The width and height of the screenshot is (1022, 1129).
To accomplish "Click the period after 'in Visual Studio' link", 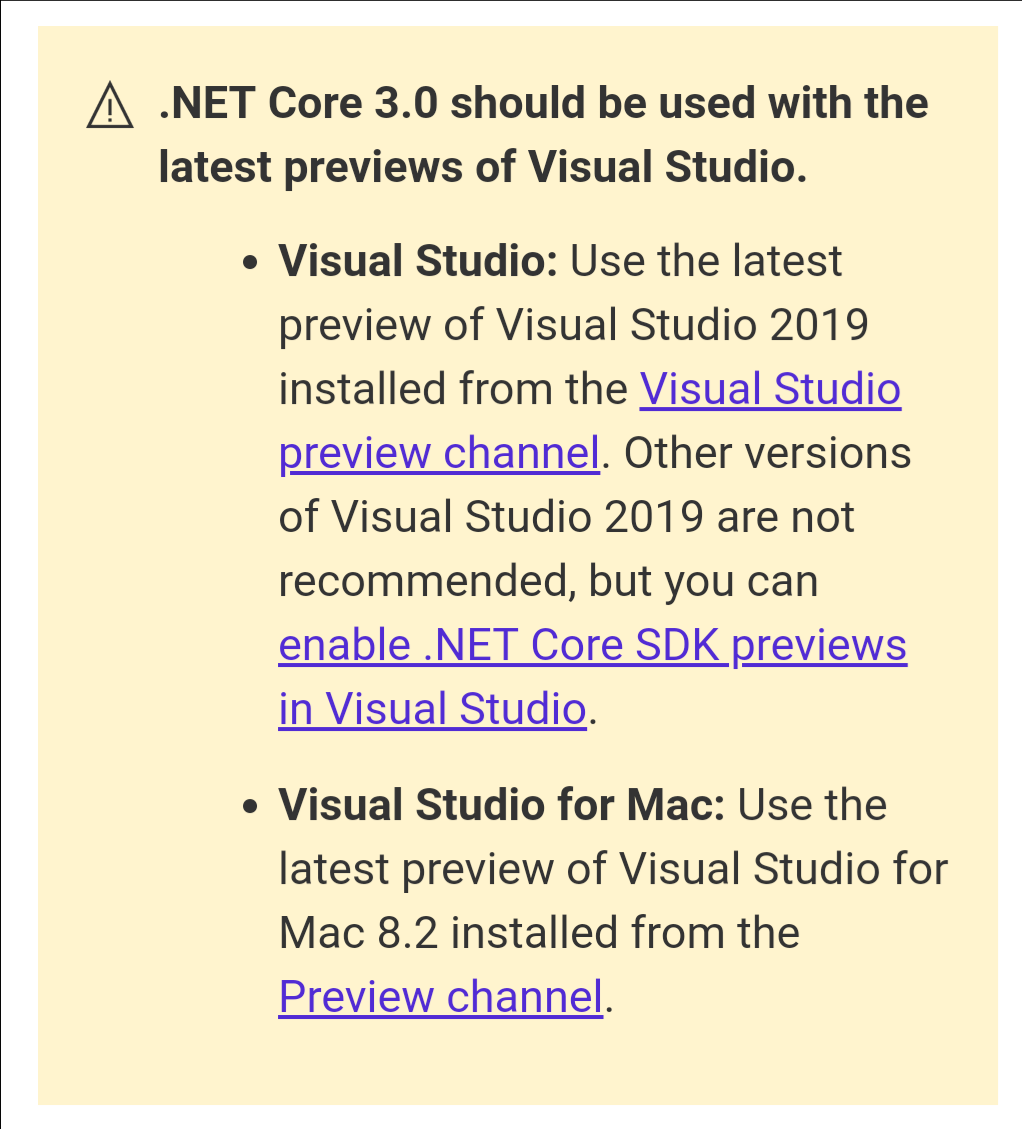I will point(593,712).
